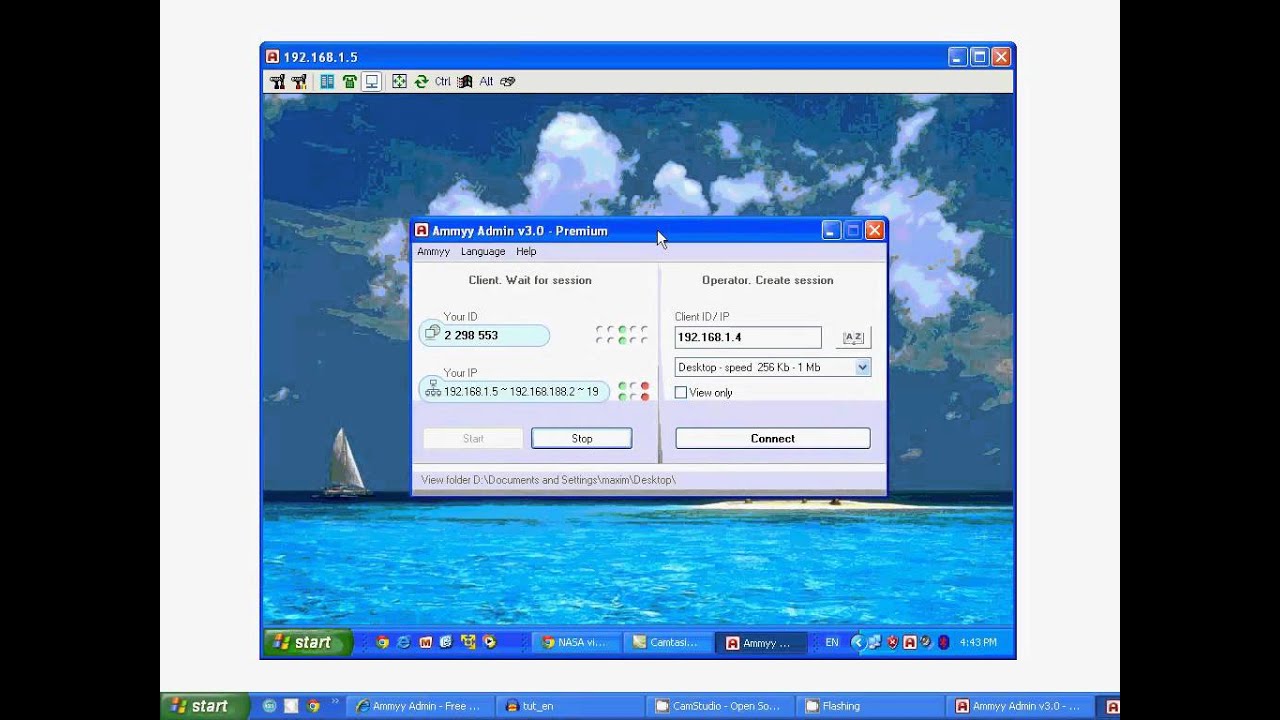Switch to Flashing taskbar button
Screen dimensions: 1280x720
(870, 706)
